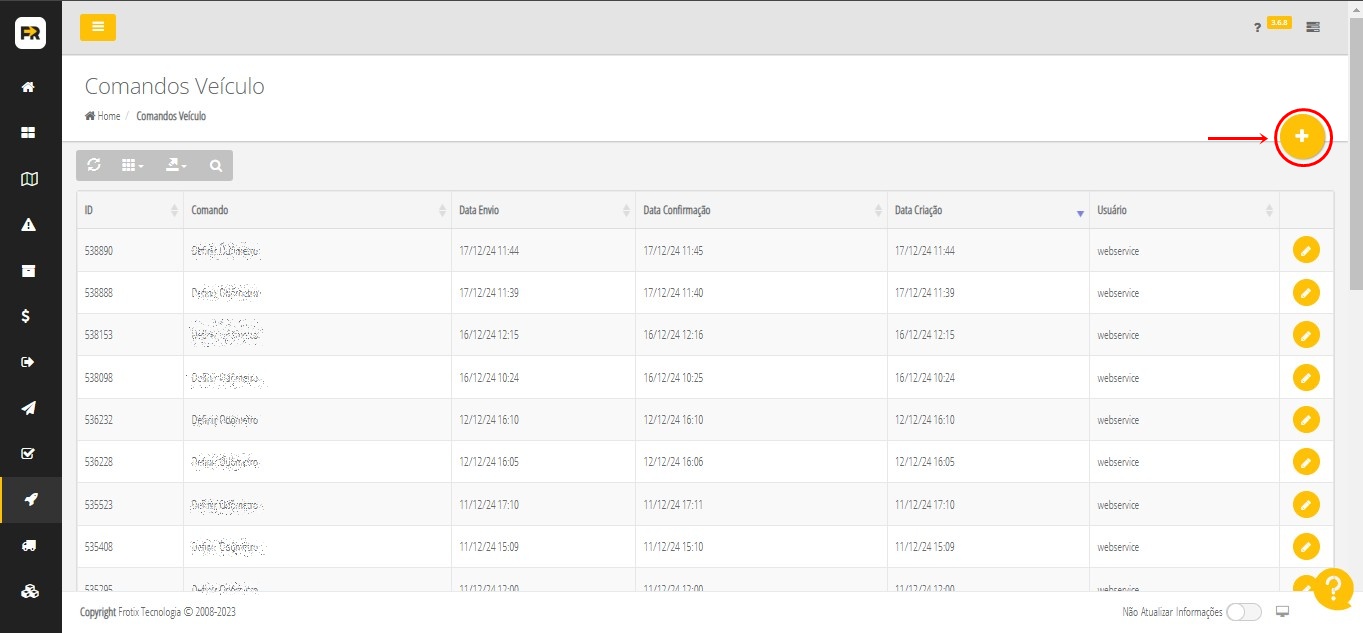This screenshot has height=633, width=1363.
Task: Click the refresh icon in the table toolbar
Action: 94,165
